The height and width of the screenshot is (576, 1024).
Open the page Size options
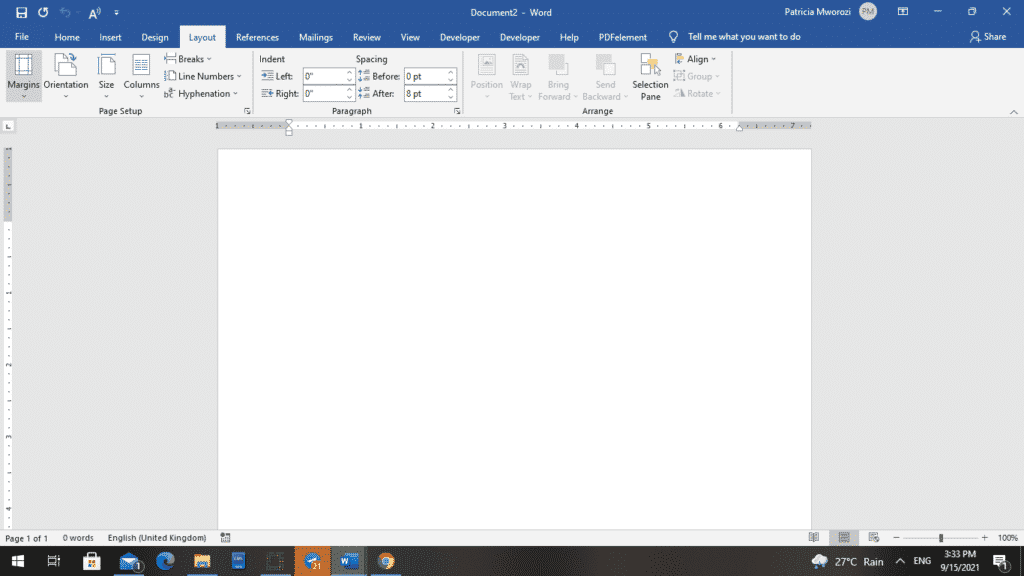[106, 76]
